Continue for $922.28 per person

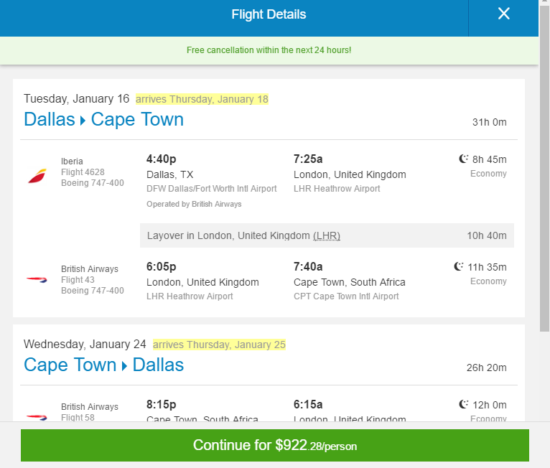pyautogui.click(x=275, y=445)
